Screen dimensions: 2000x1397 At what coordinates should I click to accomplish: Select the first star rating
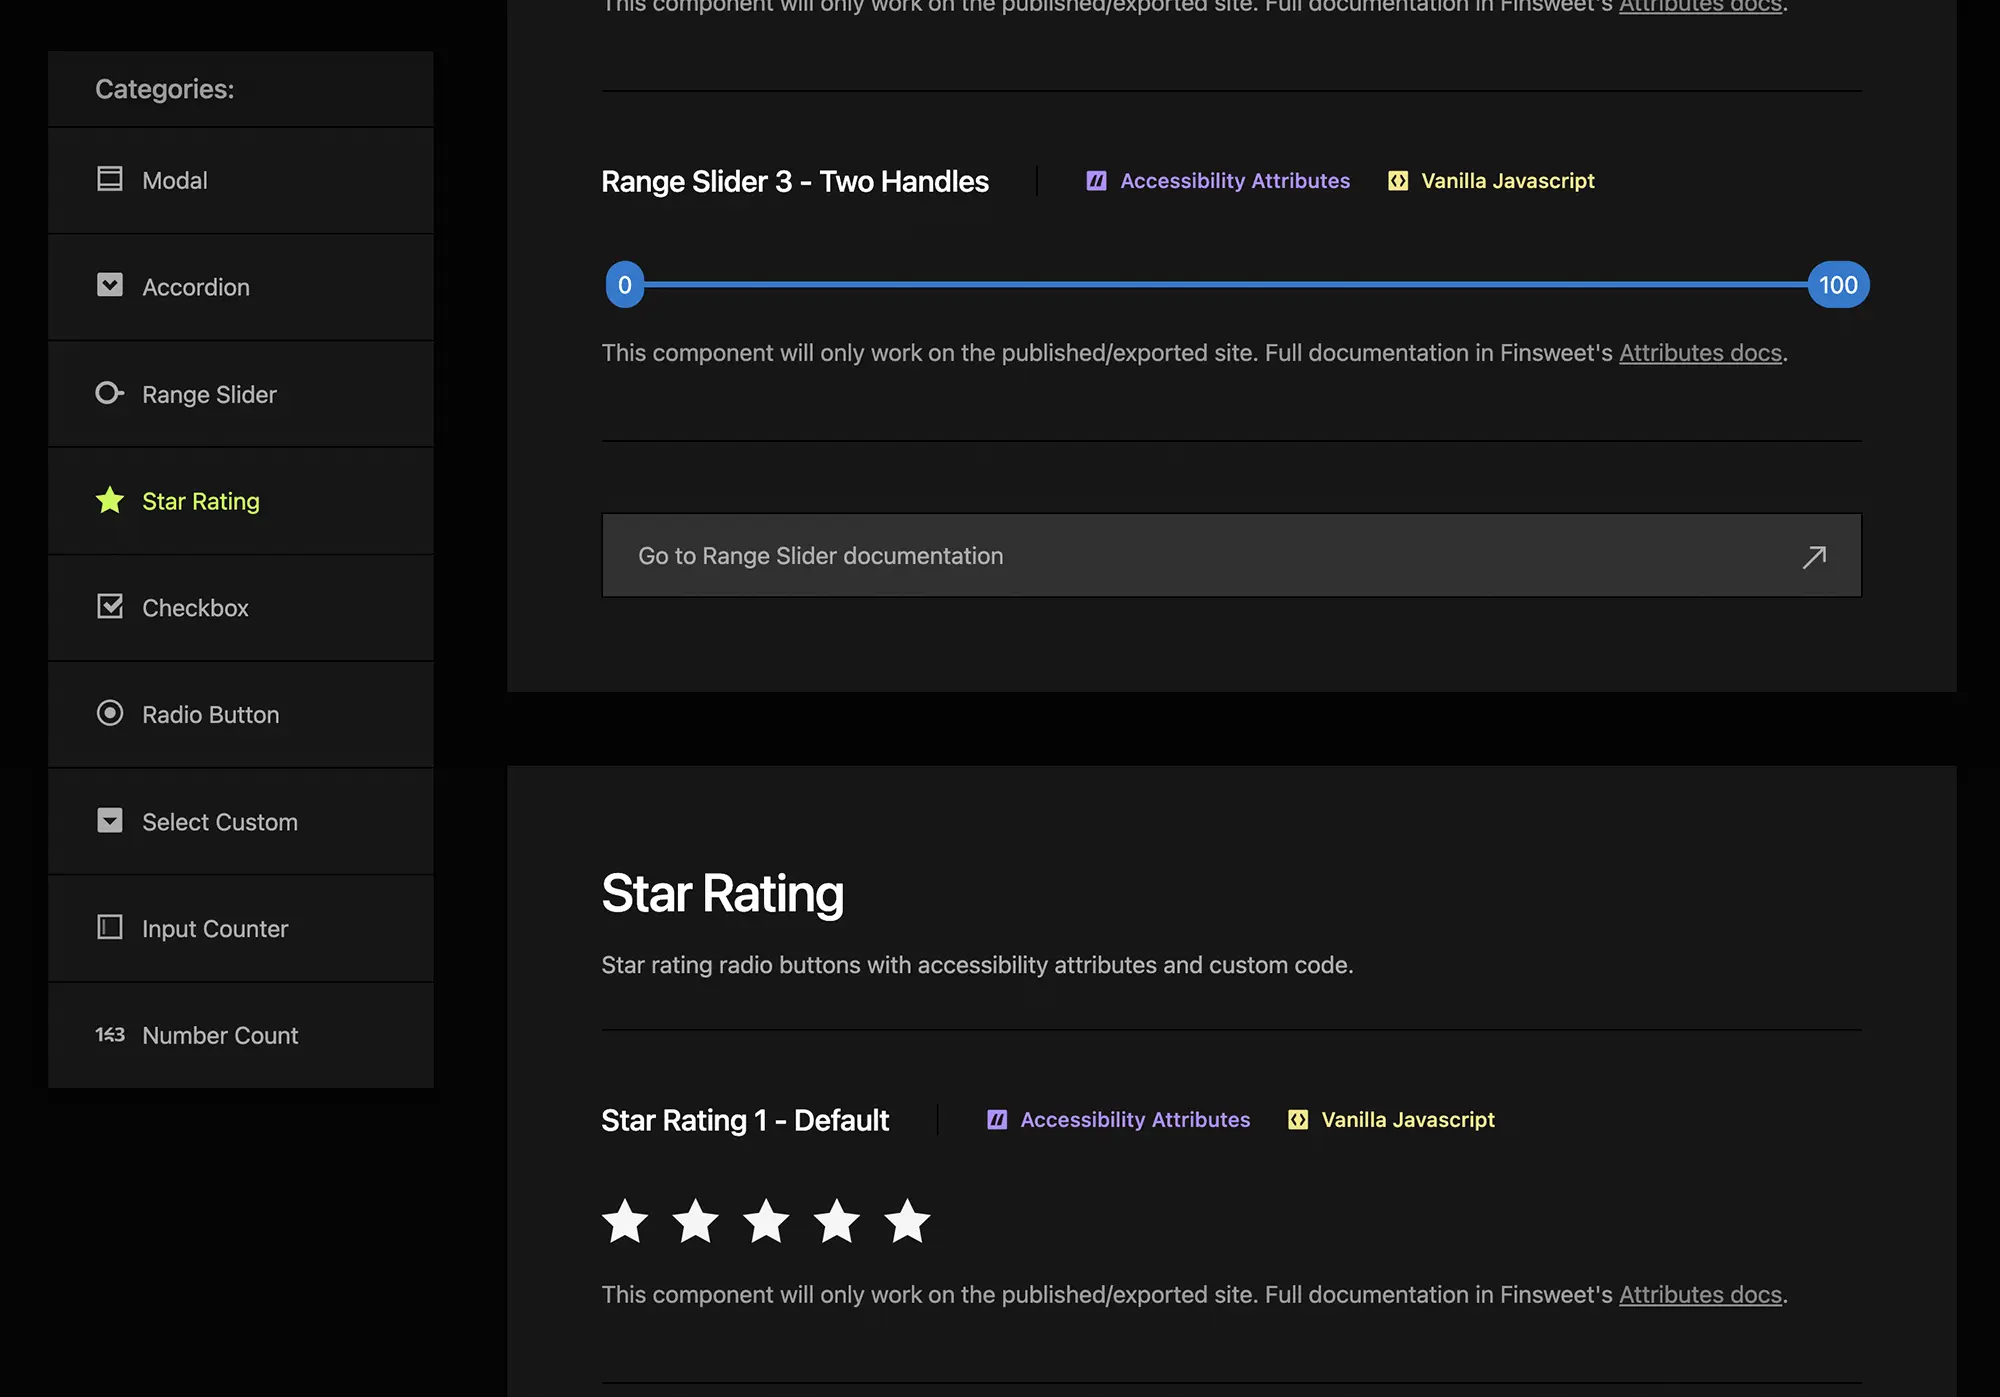(x=625, y=1221)
